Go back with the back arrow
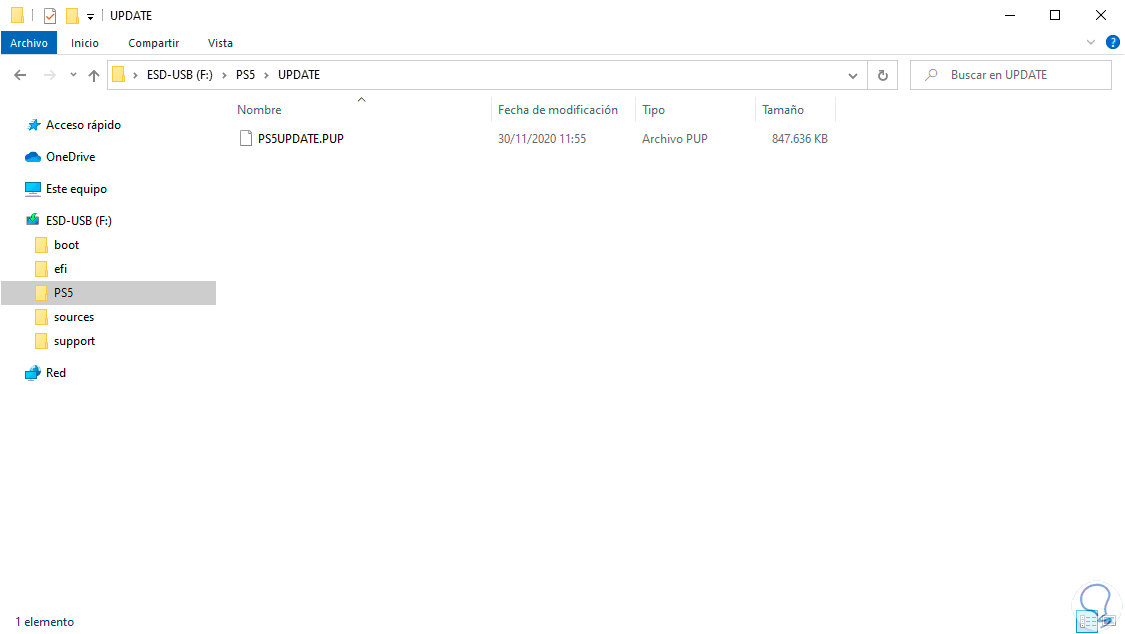Screen dimensions: 1125x634 pos(20,75)
